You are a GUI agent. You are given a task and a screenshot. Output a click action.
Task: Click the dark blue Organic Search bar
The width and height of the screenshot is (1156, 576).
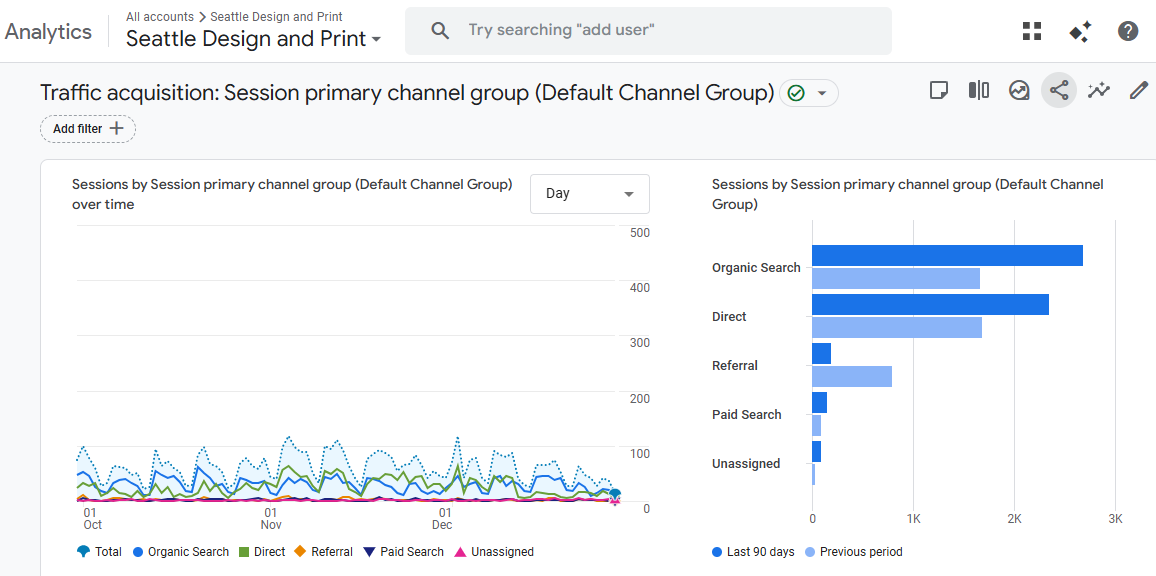pyautogui.click(x=946, y=256)
